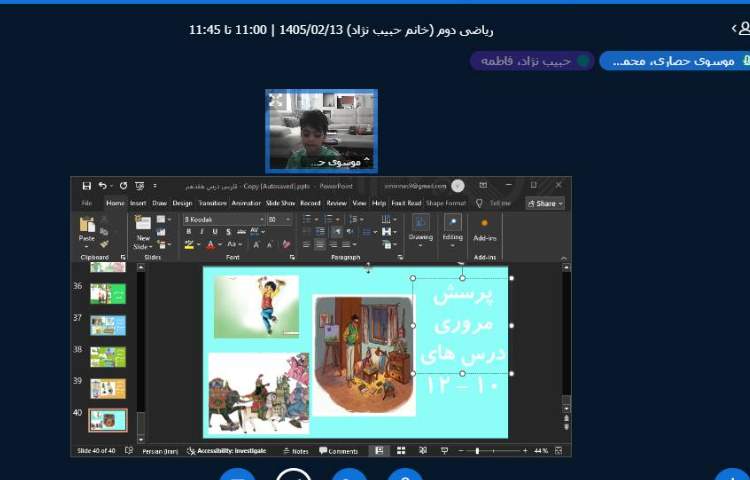
Task: Start Slide Show from status bar icon
Action: tap(444, 451)
